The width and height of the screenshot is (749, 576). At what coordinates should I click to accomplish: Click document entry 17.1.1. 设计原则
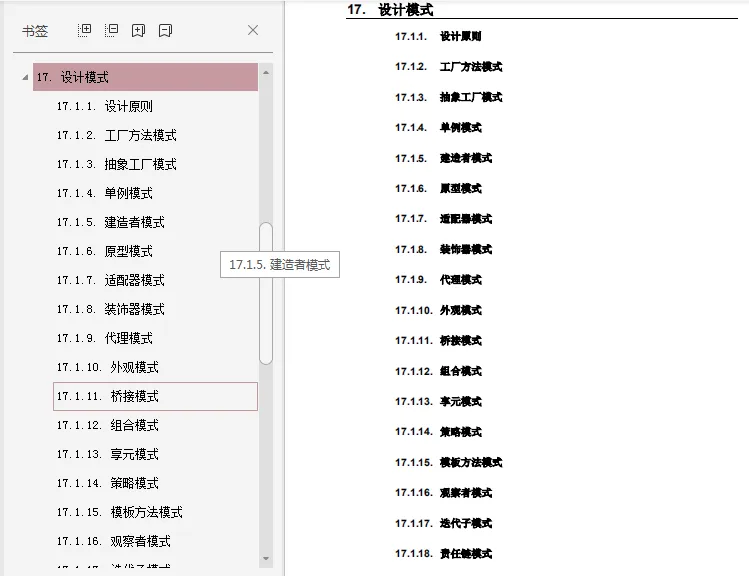(x=438, y=36)
